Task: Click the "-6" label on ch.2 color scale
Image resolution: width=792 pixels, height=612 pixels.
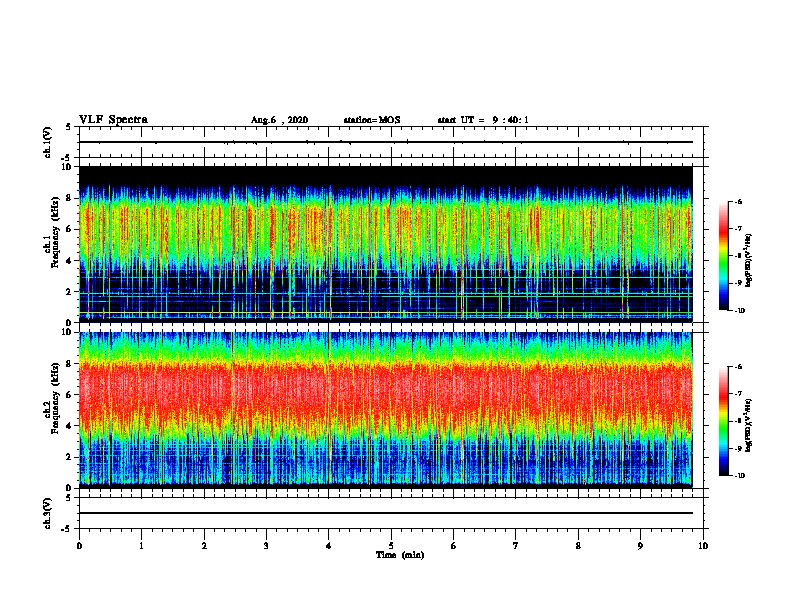Action: point(738,367)
